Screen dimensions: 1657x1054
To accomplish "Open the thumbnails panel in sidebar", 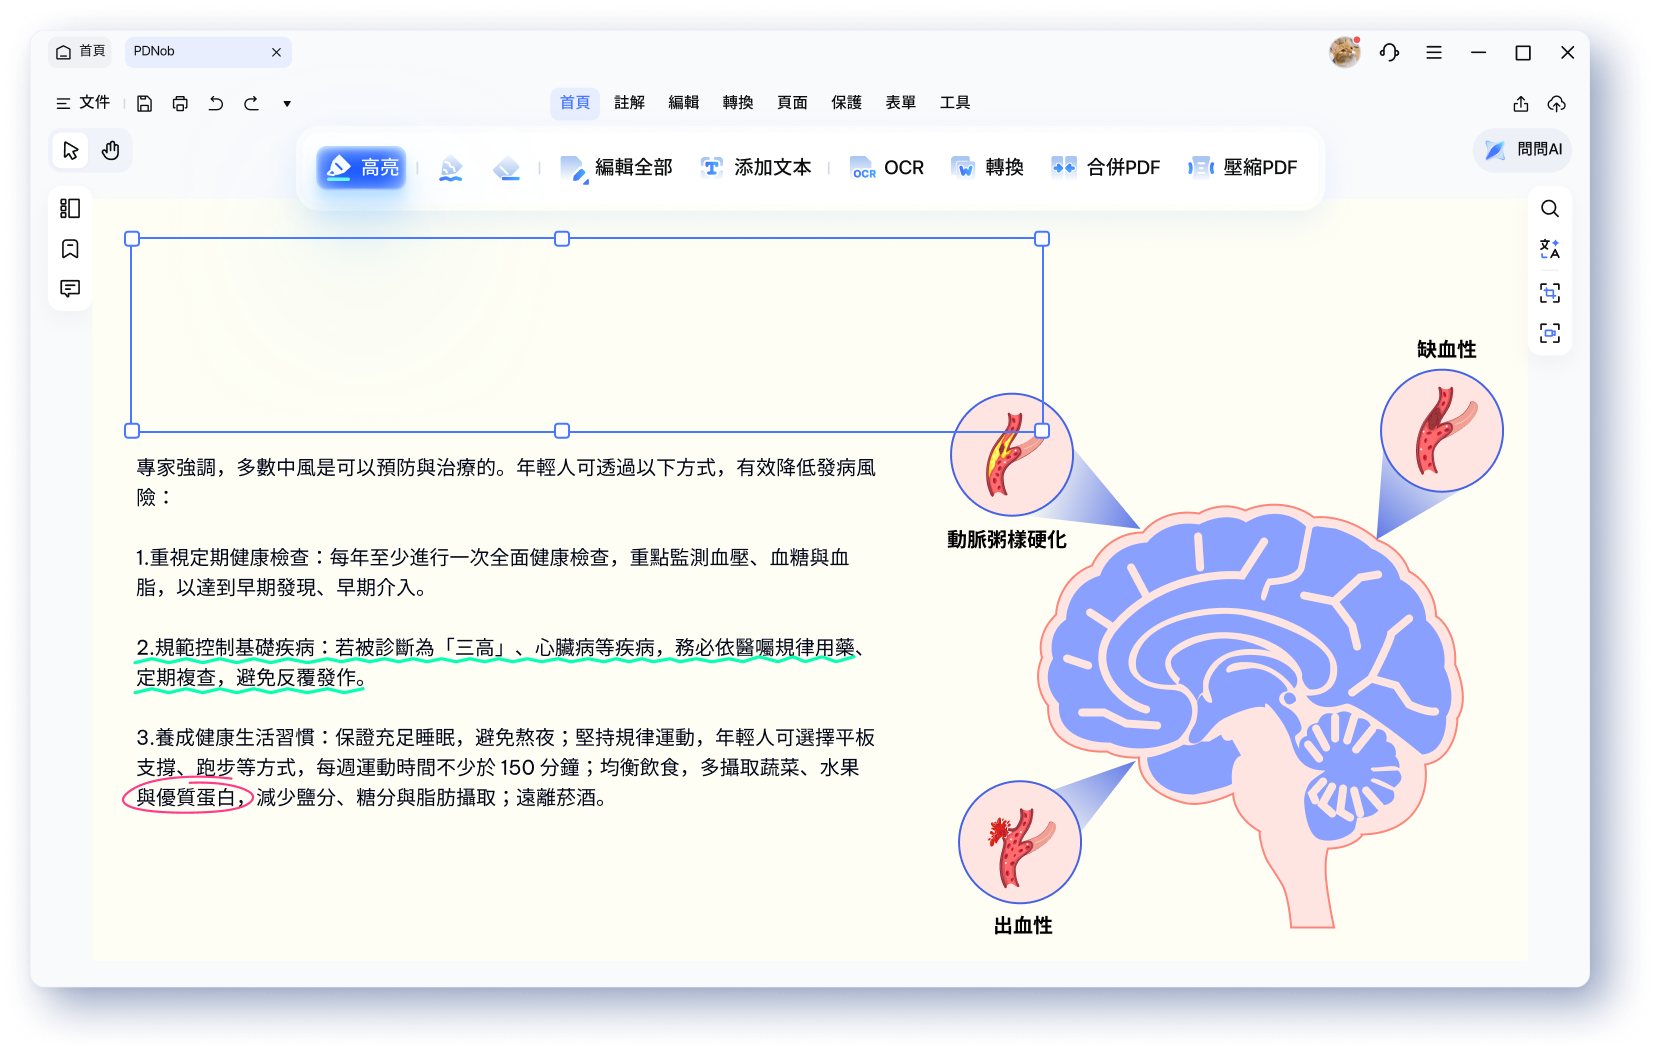I will [70, 208].
